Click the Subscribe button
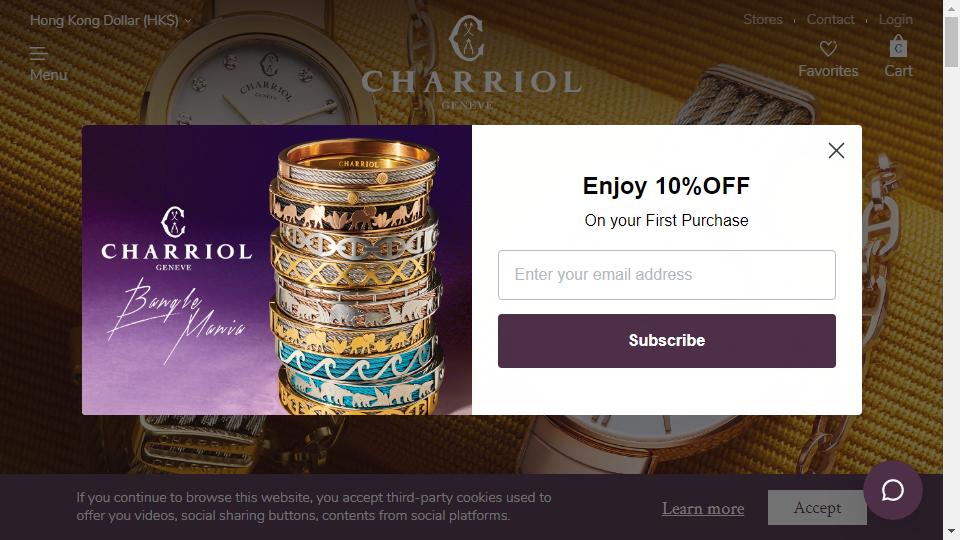Image resolution: width=960 pixels, height=540 pixels. point(666,341)
